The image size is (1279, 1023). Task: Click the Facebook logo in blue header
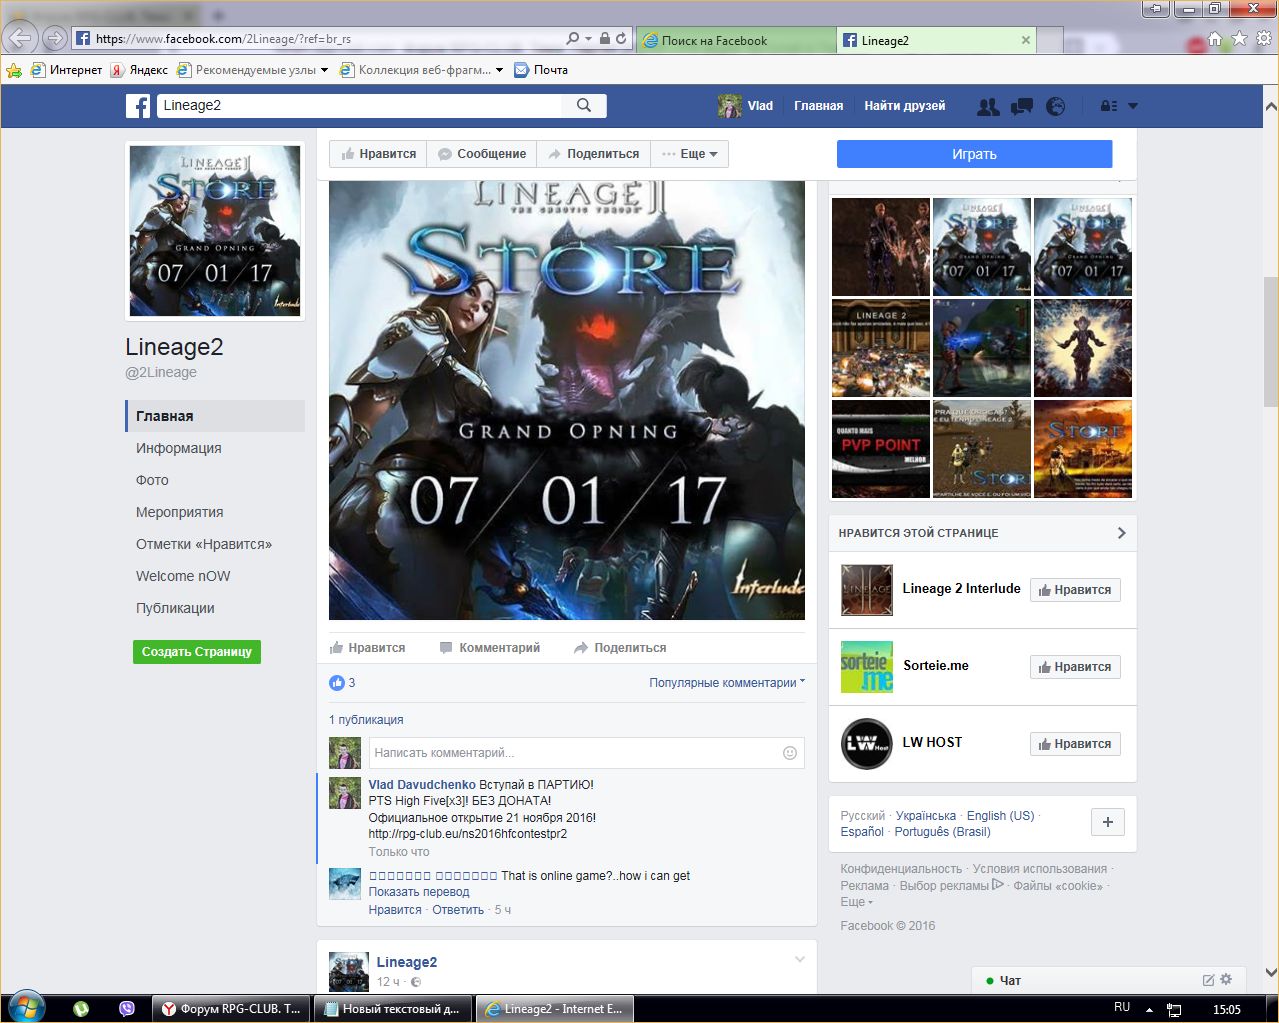(x=138, y=105)
